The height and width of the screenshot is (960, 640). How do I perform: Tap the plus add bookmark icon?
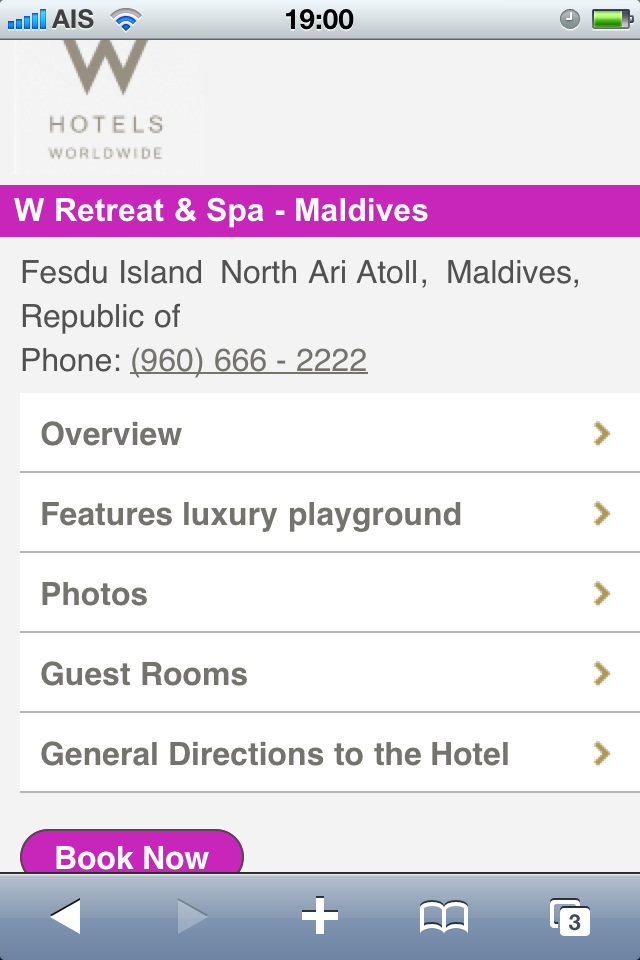[320, 916]
